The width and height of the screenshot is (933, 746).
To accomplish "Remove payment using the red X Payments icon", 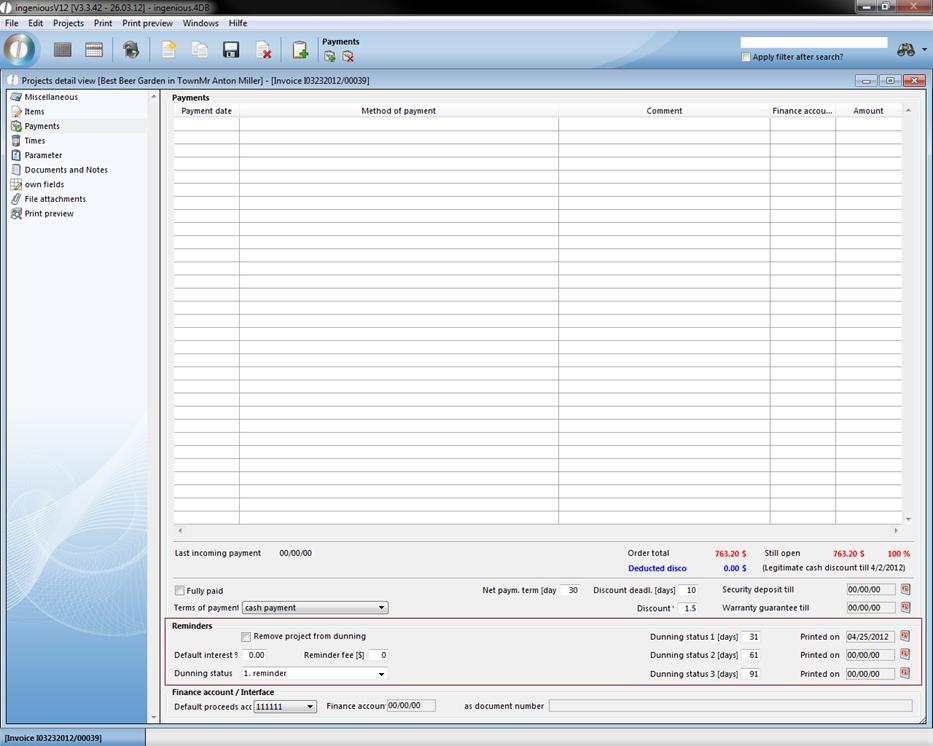I will click(x=347, y=57).
